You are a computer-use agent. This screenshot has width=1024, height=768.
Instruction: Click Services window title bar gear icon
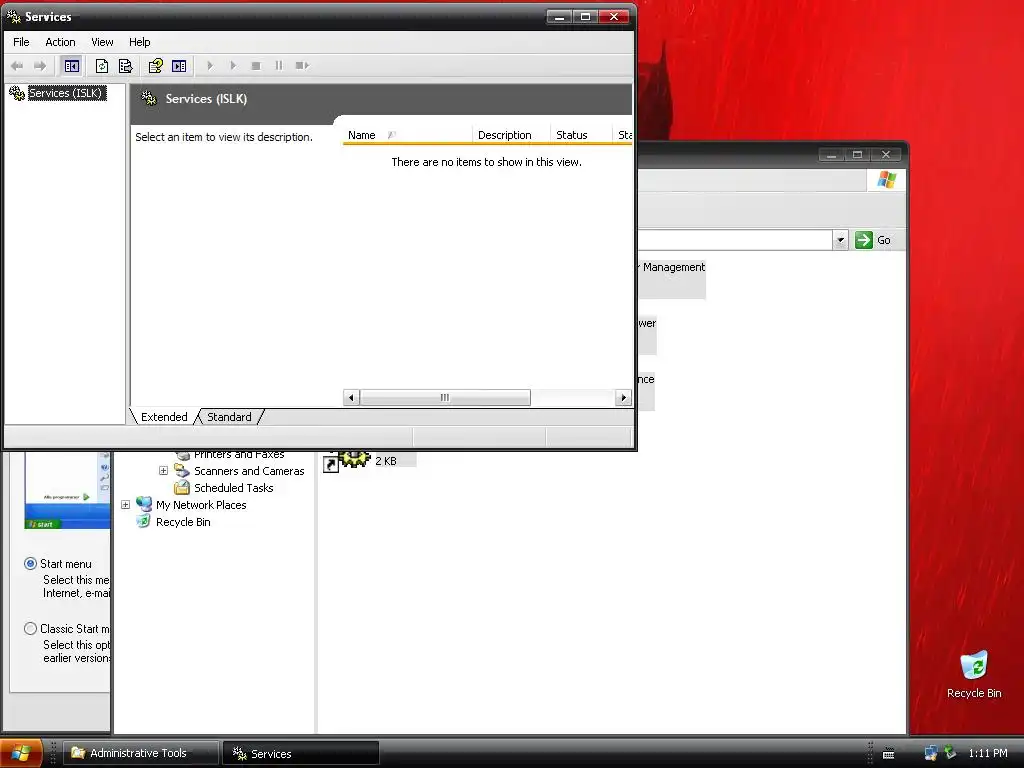click(13, 16)
